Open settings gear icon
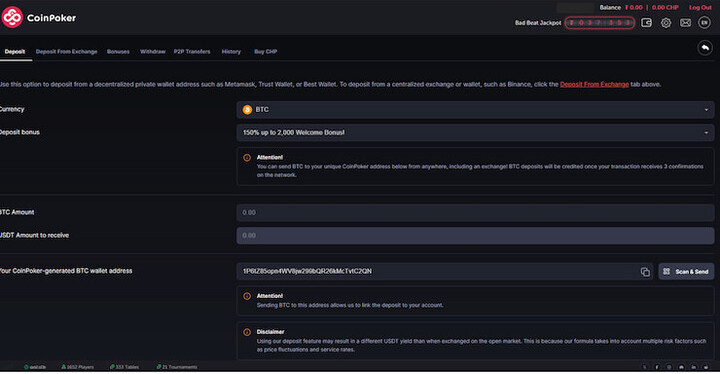720x374 pixels. tap(666, 23)
